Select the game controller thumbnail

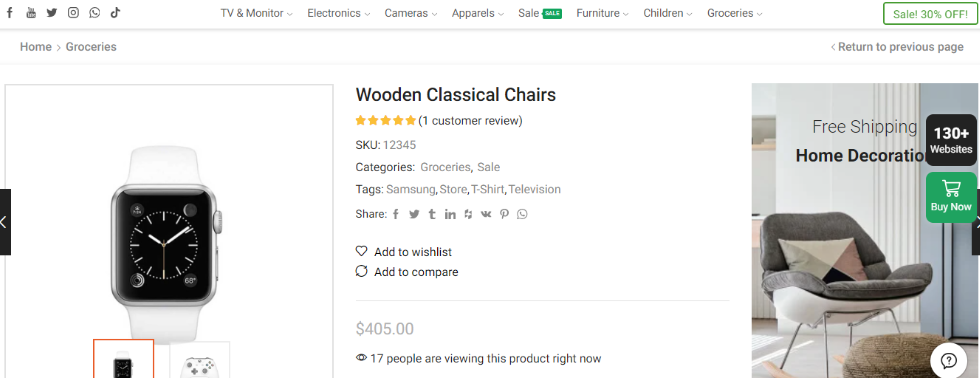(x=199, y=360)
